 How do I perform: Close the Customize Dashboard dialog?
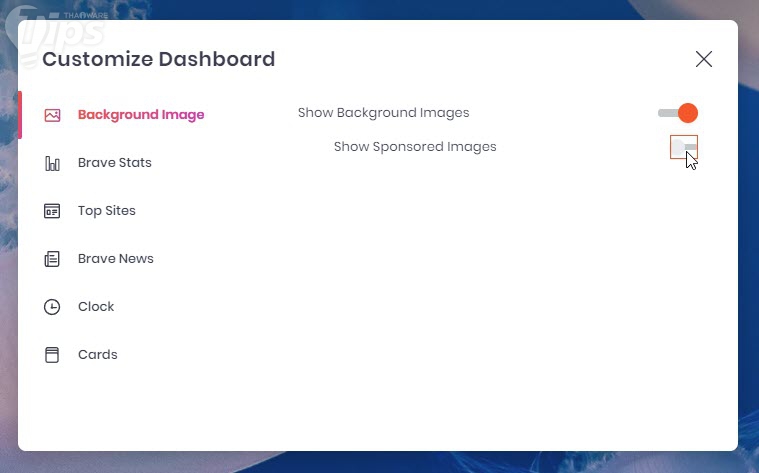pyautogui.click(x=703, y=59)
